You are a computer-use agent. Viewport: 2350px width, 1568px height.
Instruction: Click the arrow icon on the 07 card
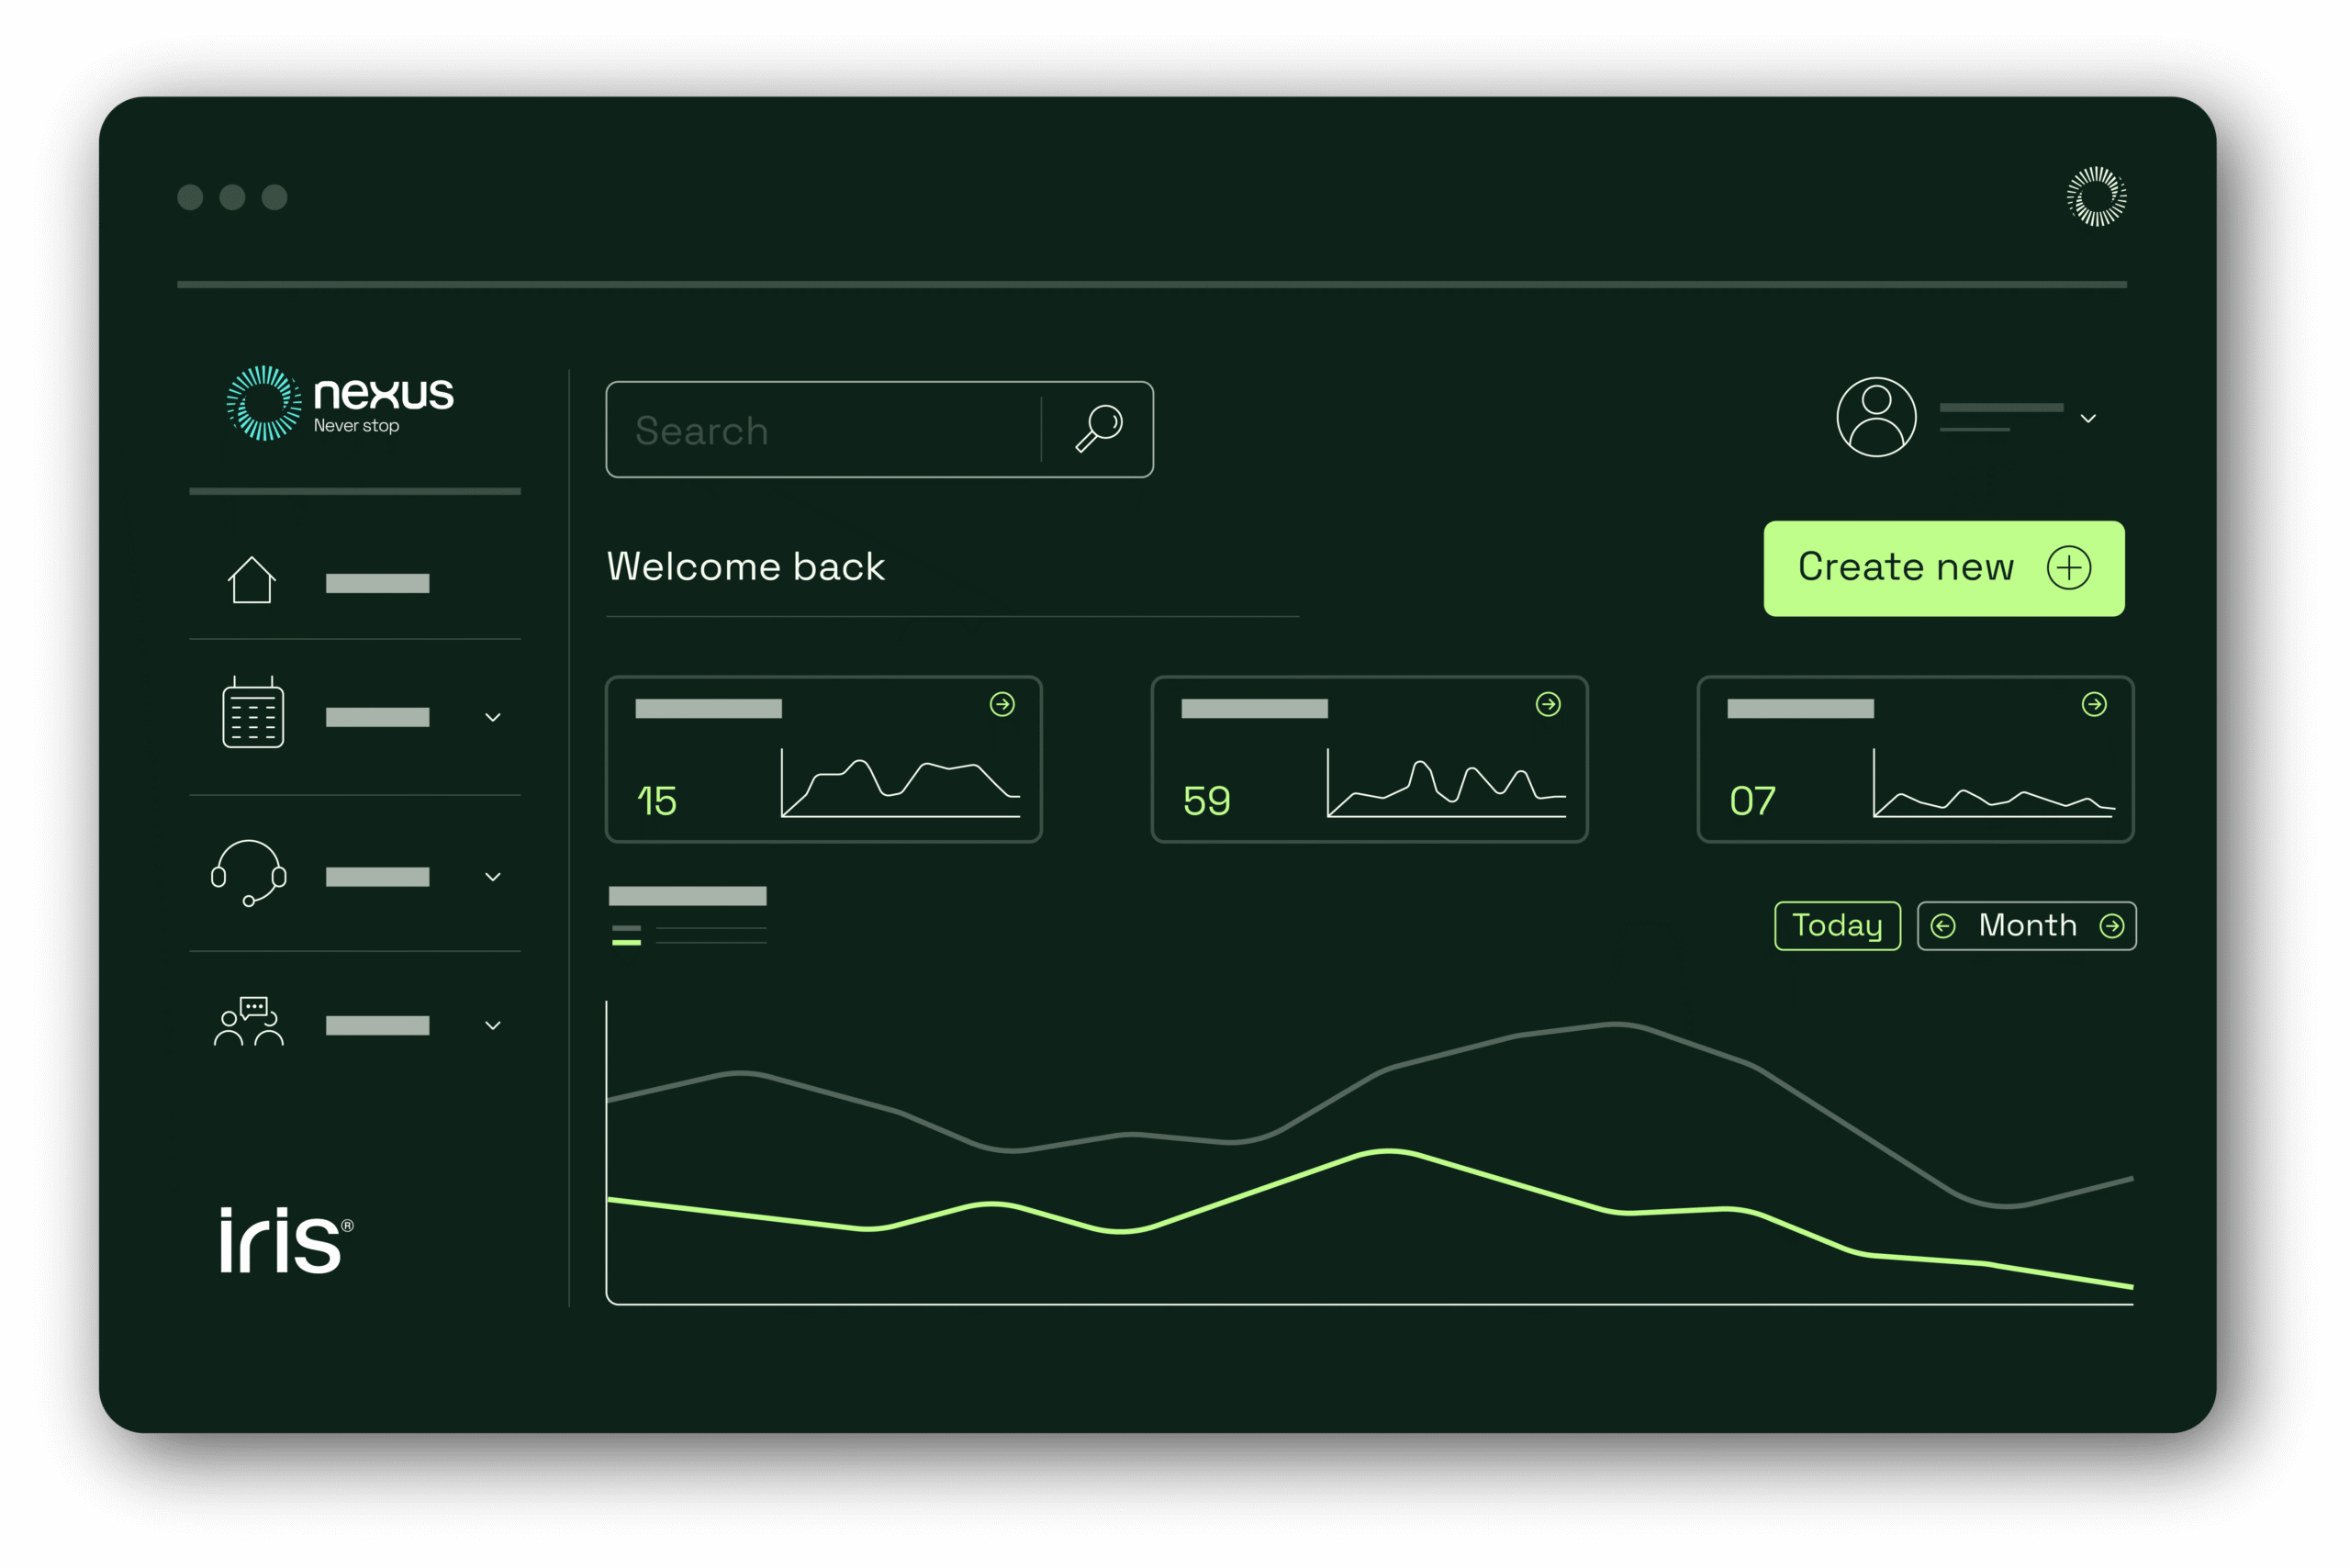pyautogui.click(x=2094, y=704)
